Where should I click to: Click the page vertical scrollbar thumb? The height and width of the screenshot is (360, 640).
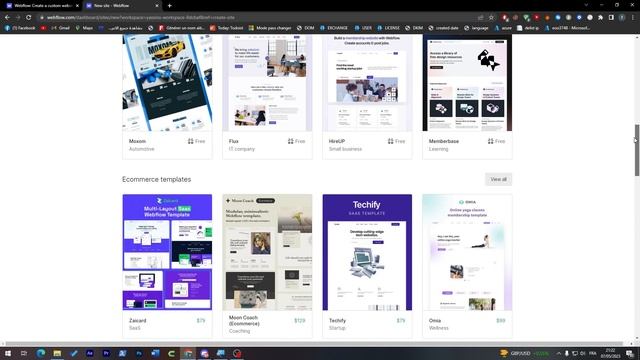point(636,150)
